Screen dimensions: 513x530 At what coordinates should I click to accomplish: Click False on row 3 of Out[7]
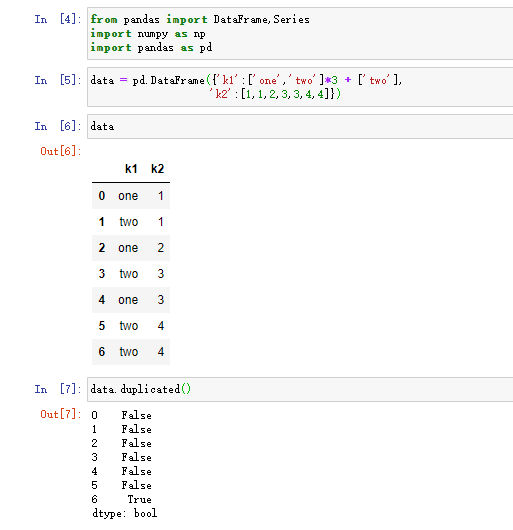pos(137,457)
